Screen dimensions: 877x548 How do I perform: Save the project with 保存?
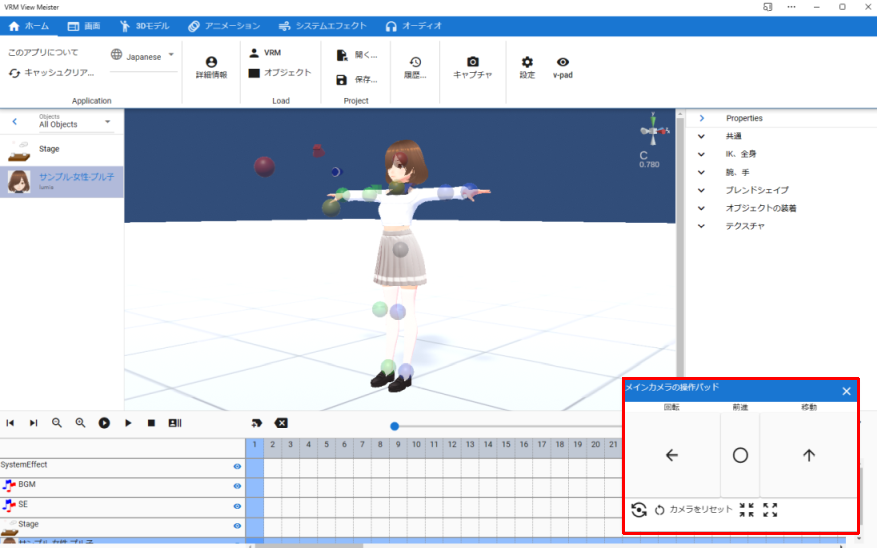[x=357, y=79]
